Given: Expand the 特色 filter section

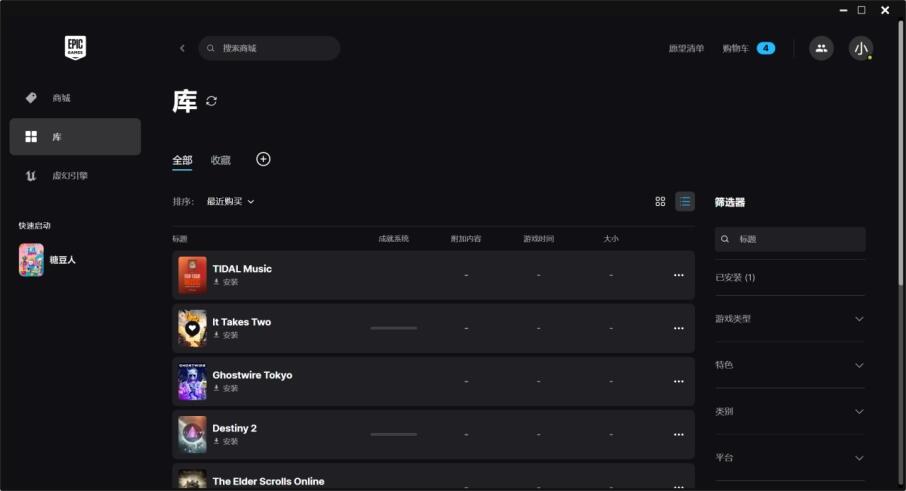Looking at the screenshot, I should pyautogui.click(x=790, y=365).
